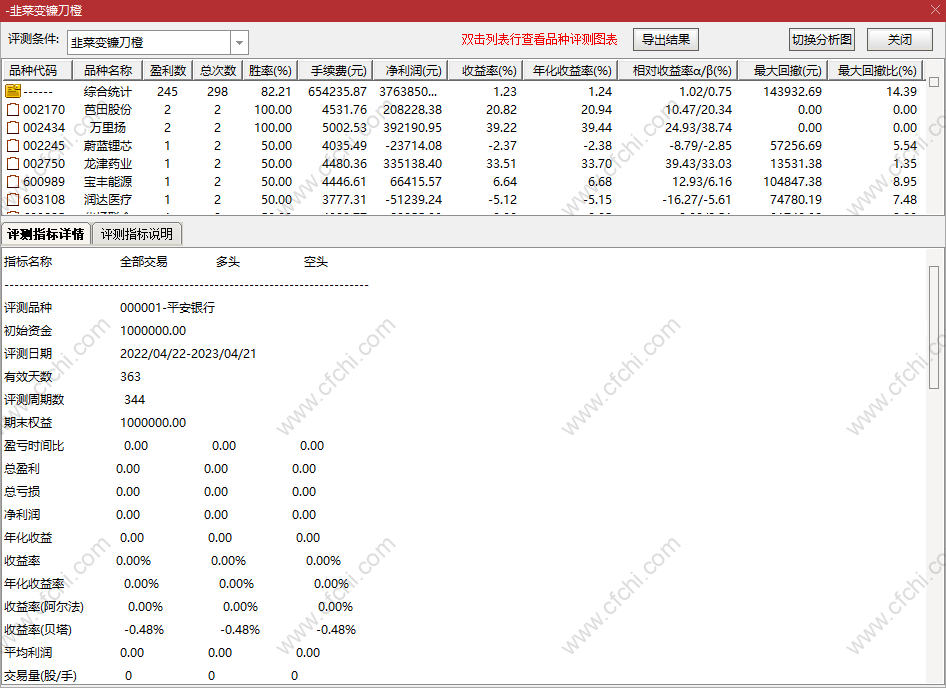Sort by the 净利润(元) column header

coord(410,71)
